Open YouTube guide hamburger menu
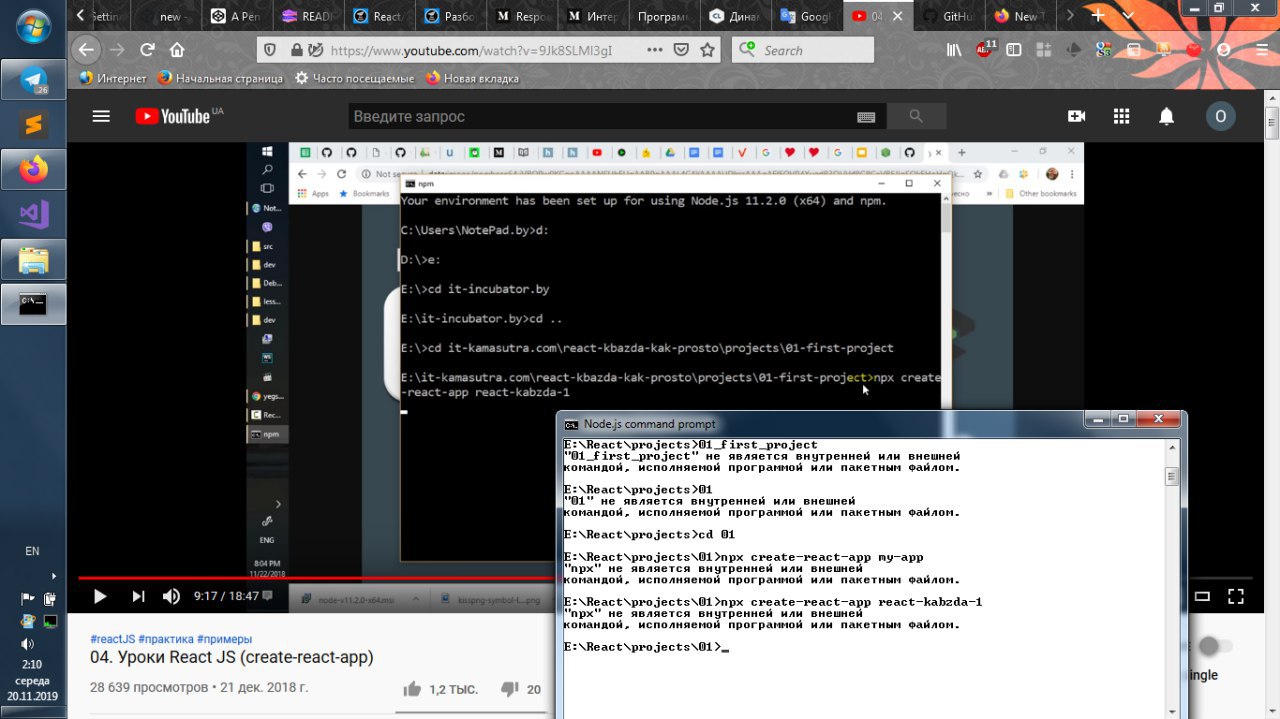This screenshot has height=719, width=1280. coord(101,116)
